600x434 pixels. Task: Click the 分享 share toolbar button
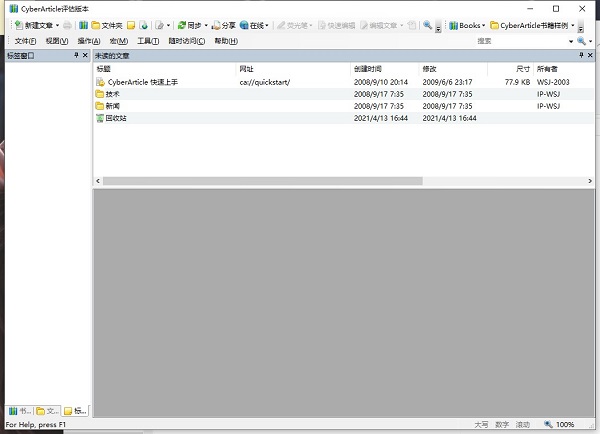[223, 26]
